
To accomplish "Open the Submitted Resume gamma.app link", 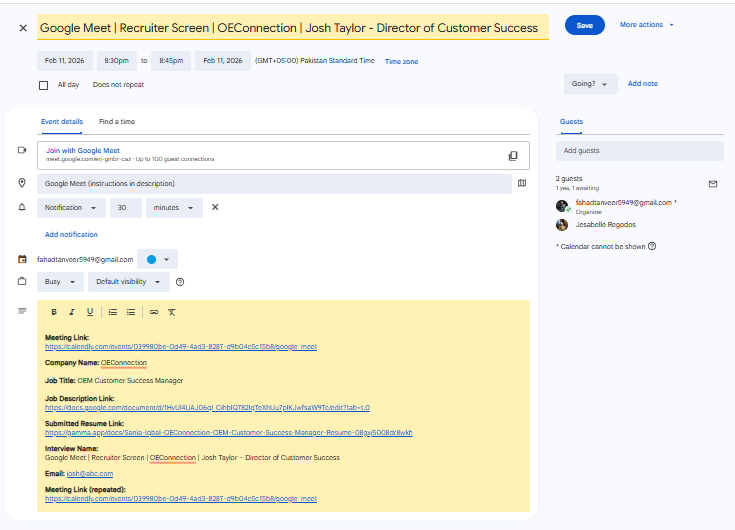I will click(229, 433).
